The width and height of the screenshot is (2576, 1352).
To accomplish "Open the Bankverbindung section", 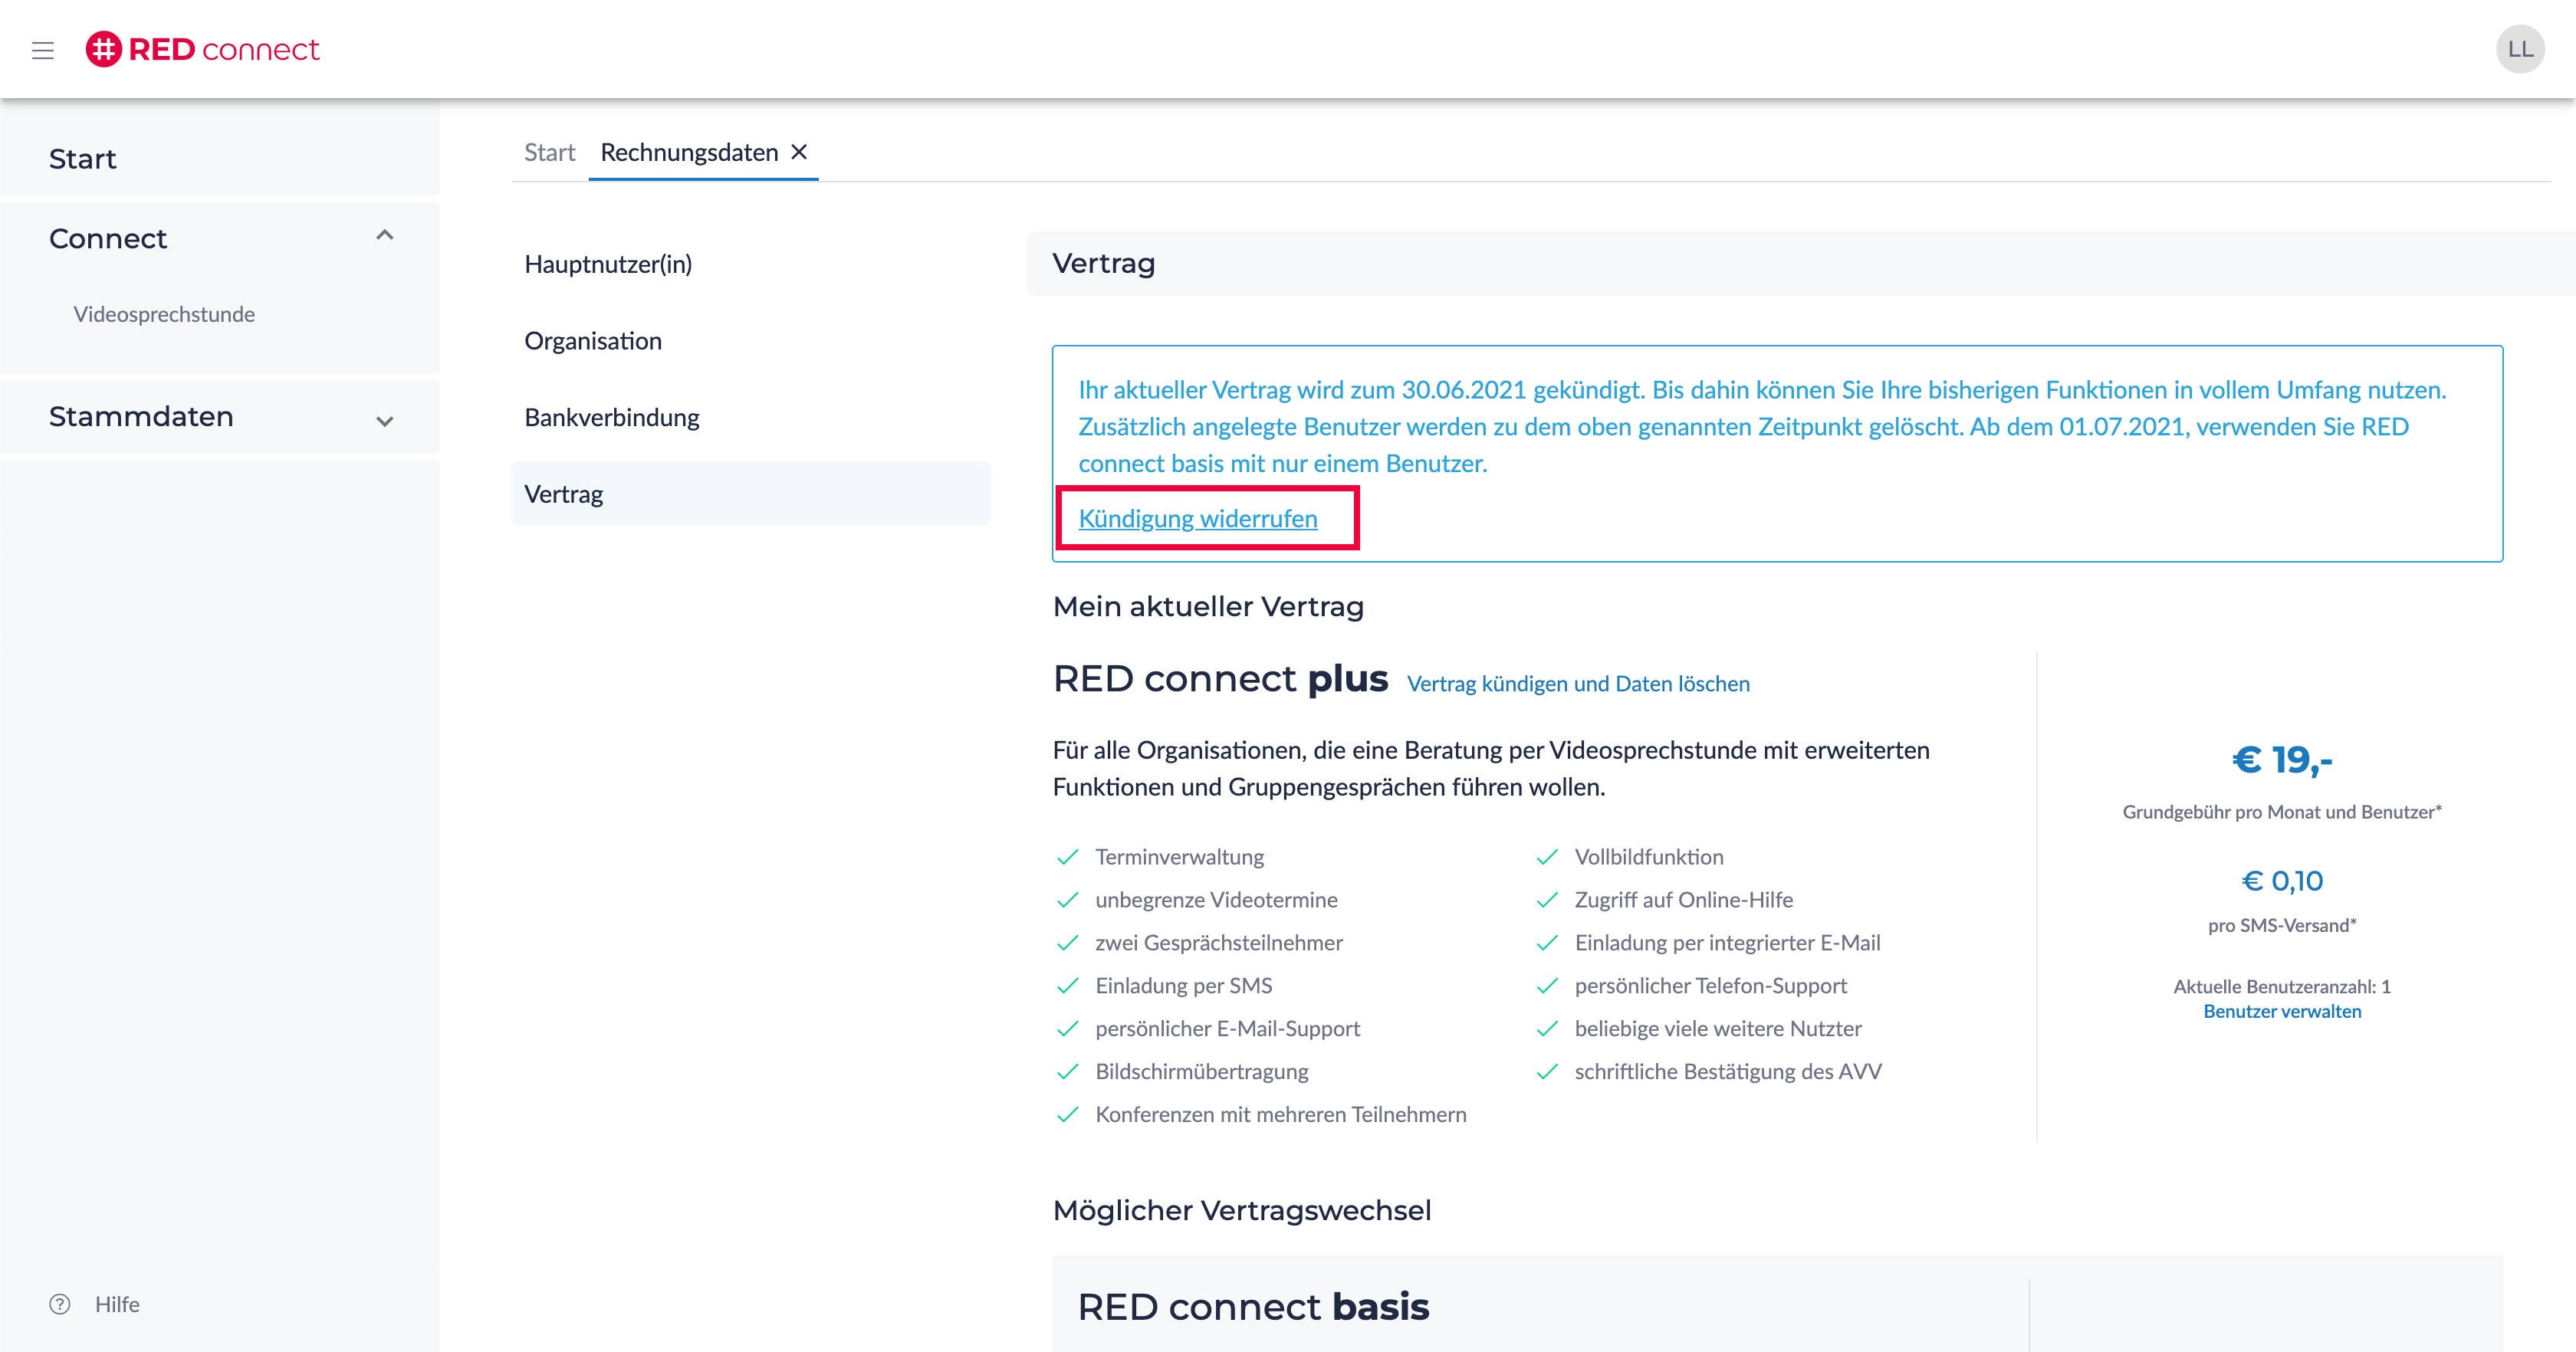I will (612, 417).
